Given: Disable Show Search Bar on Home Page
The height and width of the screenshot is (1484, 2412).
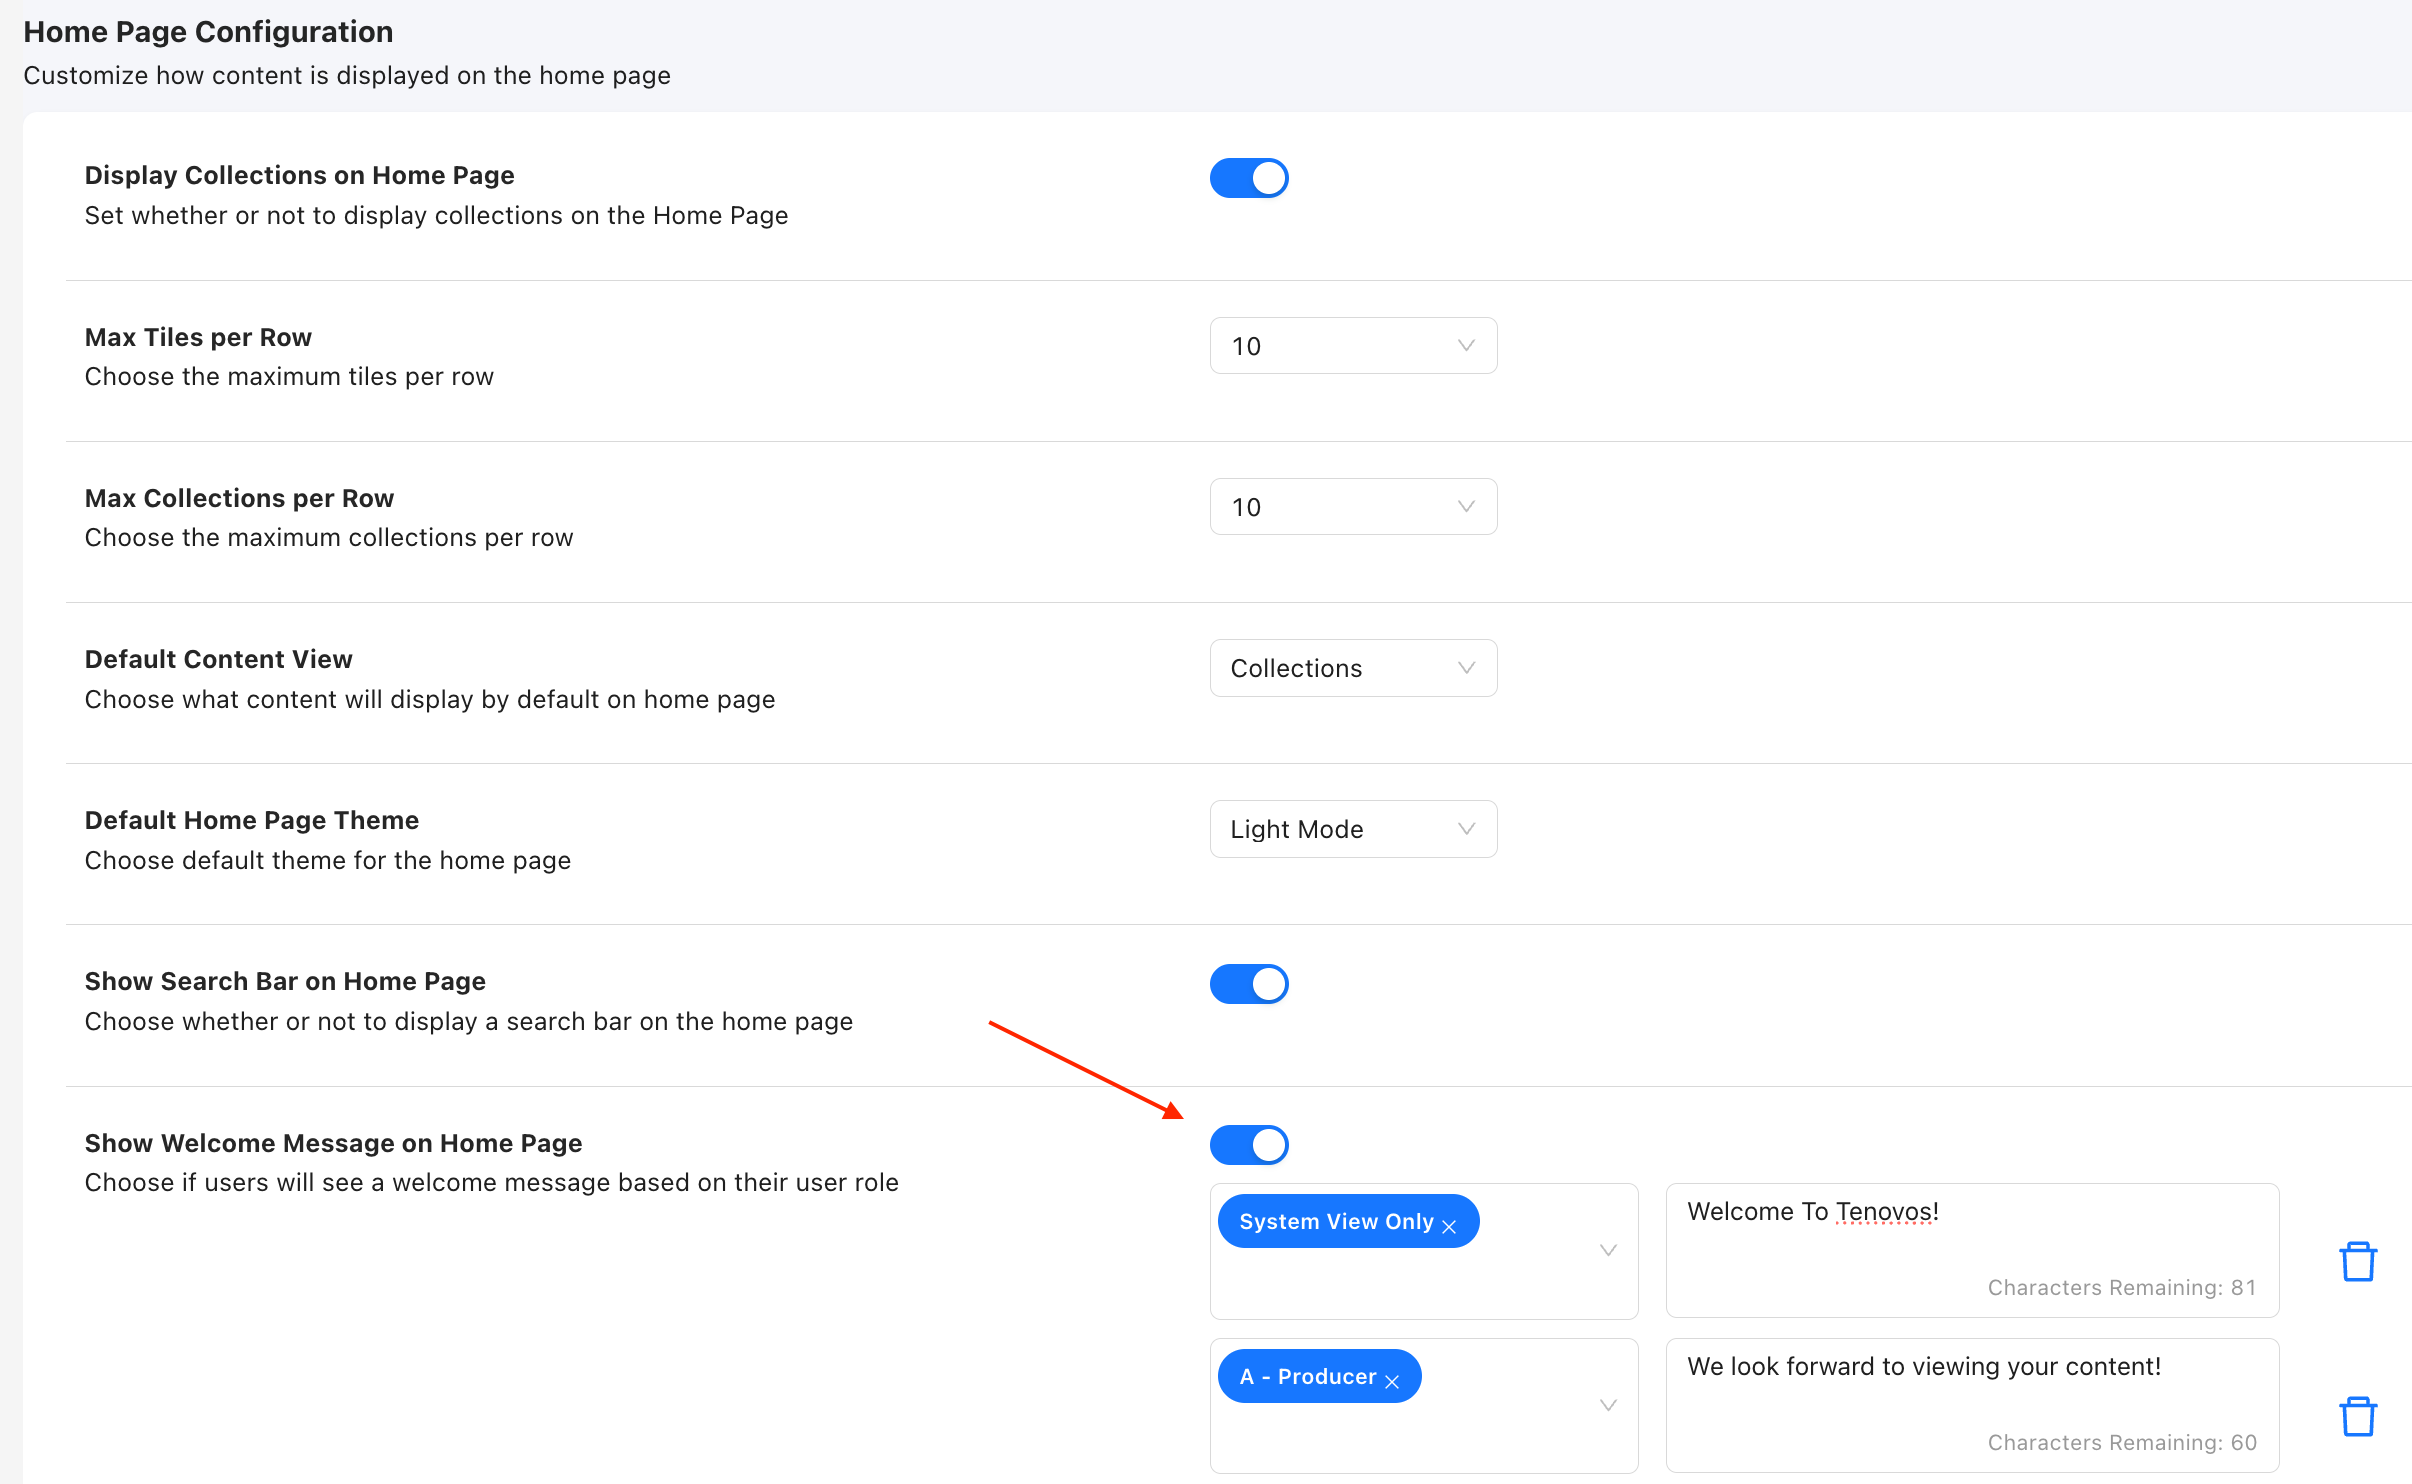Looking at the screenshot, I should (1249, 984).
